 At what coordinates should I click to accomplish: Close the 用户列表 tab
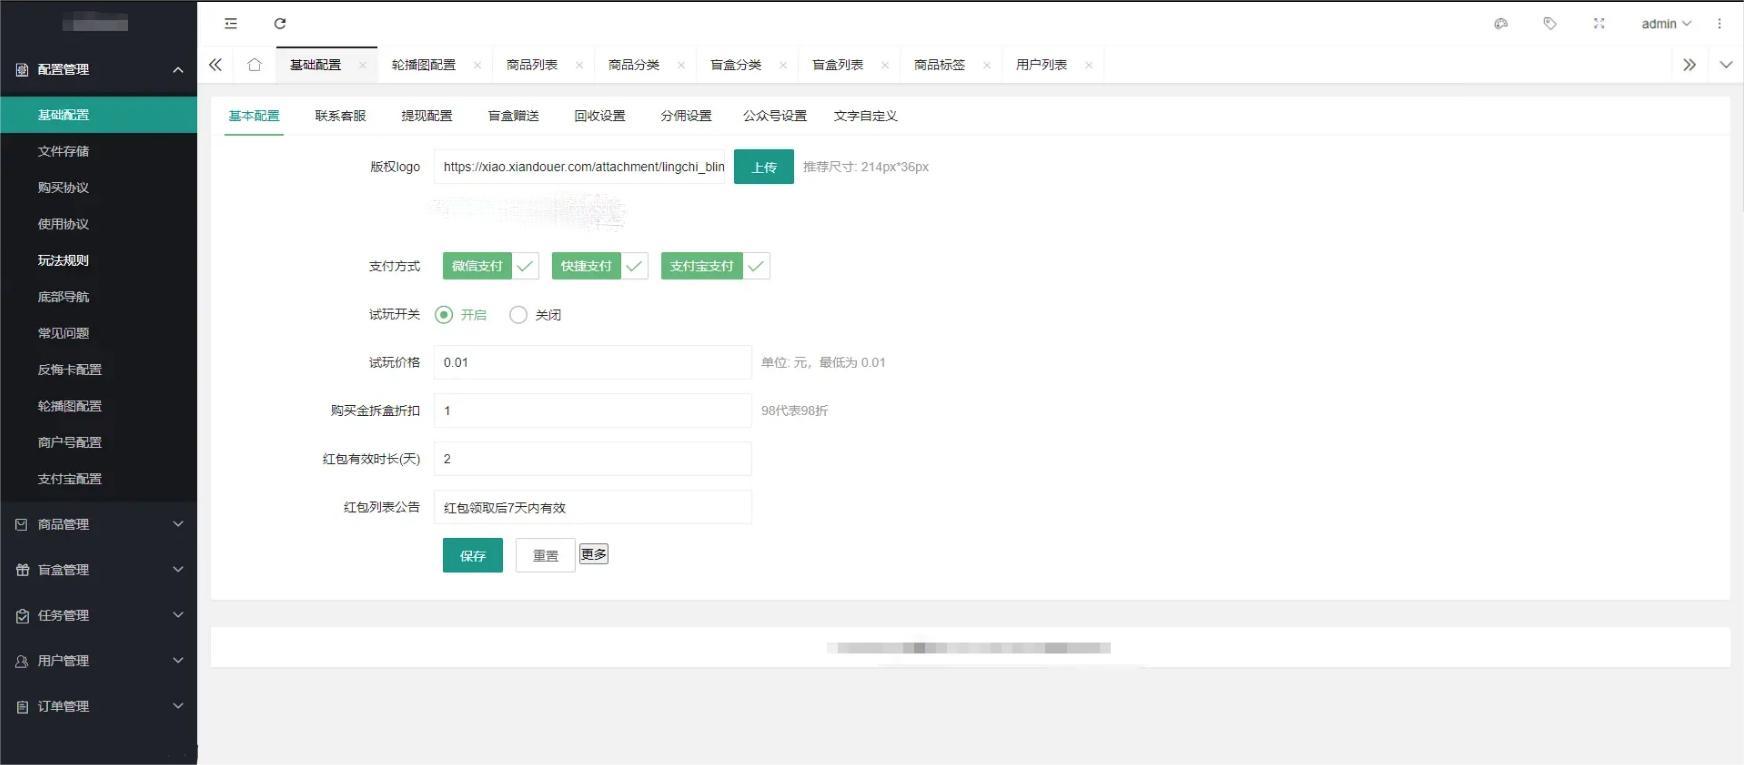pyautogui.click(x=1089, y=65)
